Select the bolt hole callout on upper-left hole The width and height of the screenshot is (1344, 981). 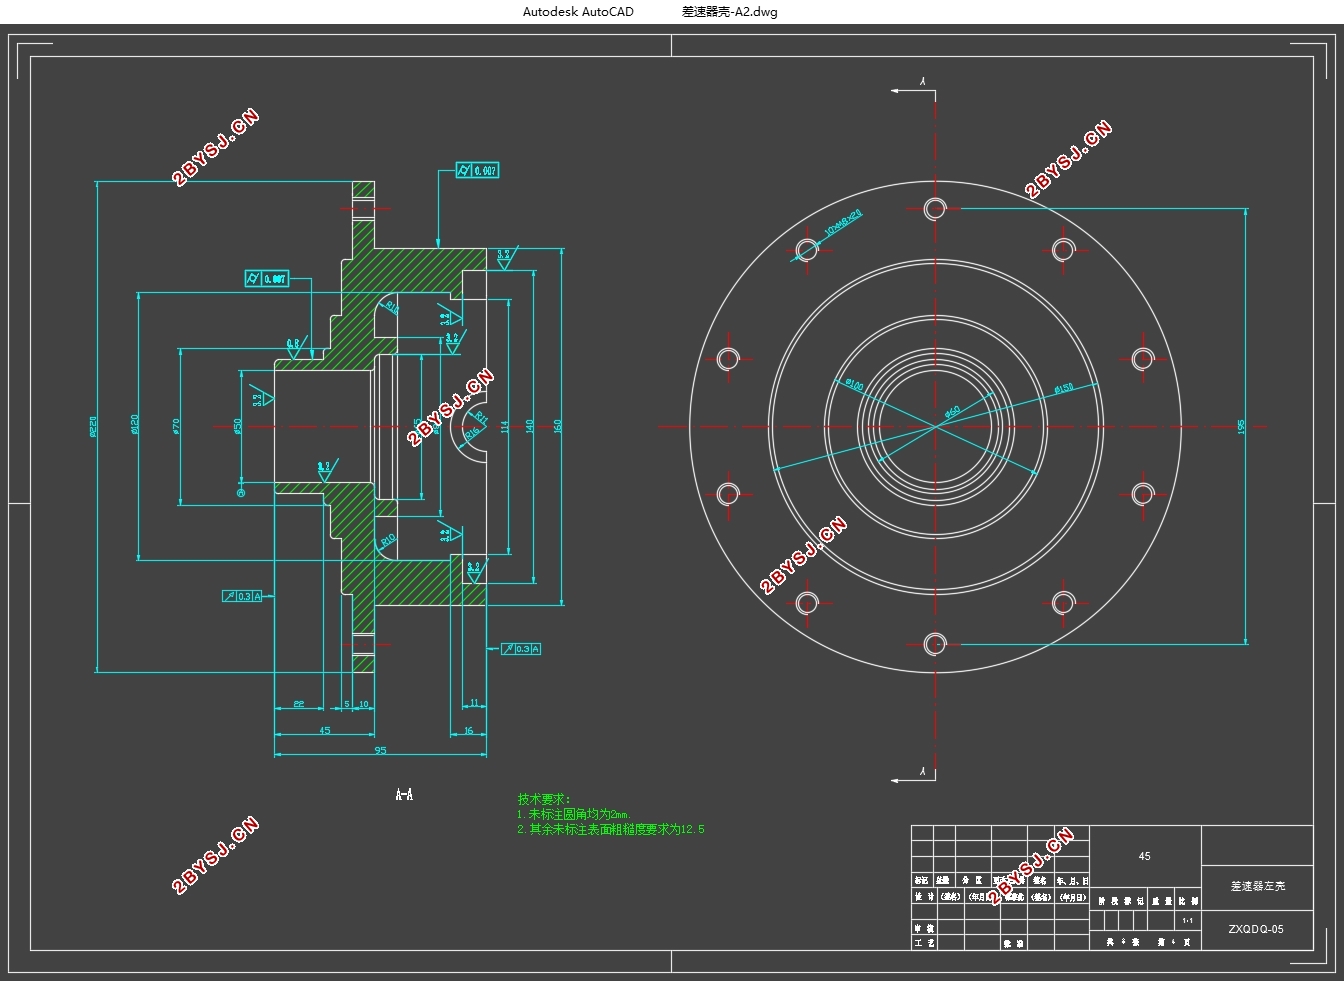coord(843,224)
